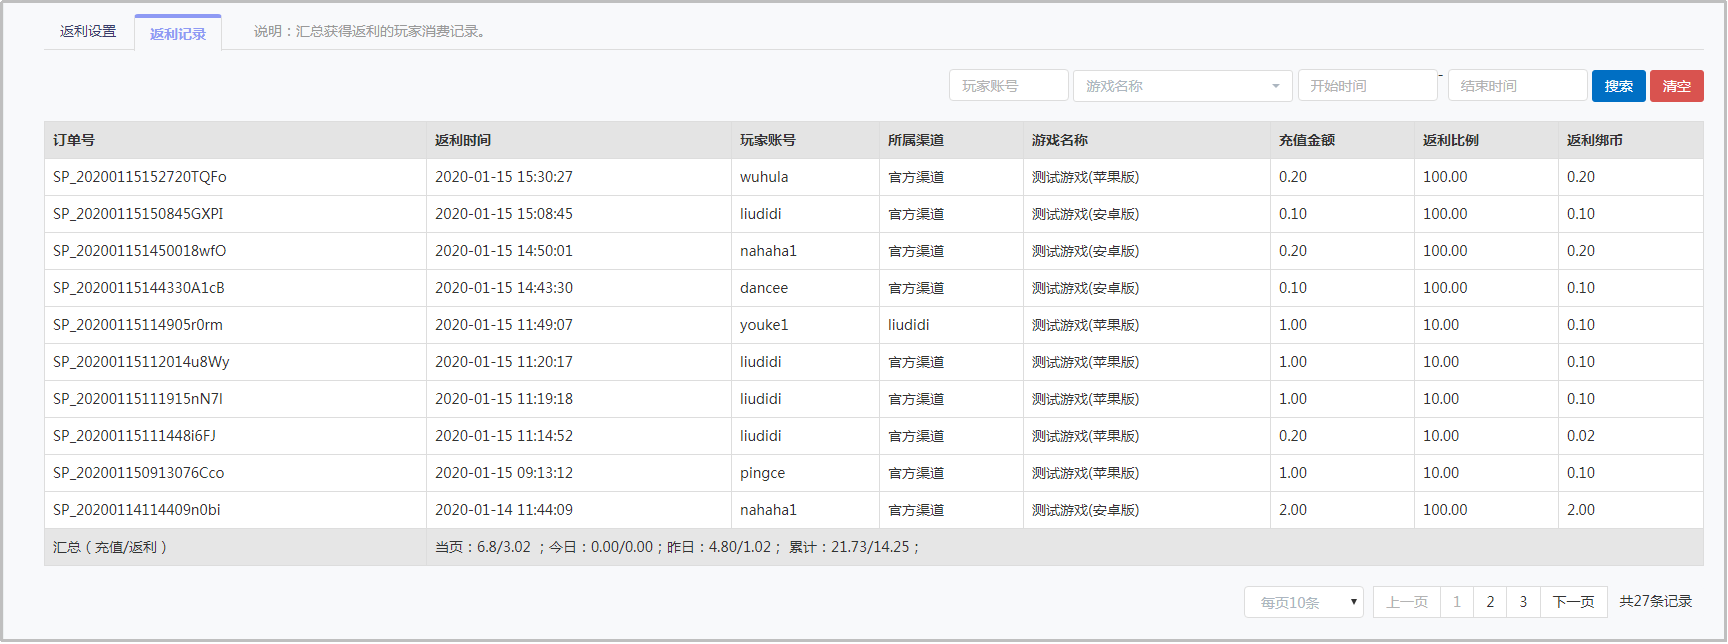Screen dimensions: 1728x644
Task: Click the 说明 description text
Action: [x=371, y=31]
